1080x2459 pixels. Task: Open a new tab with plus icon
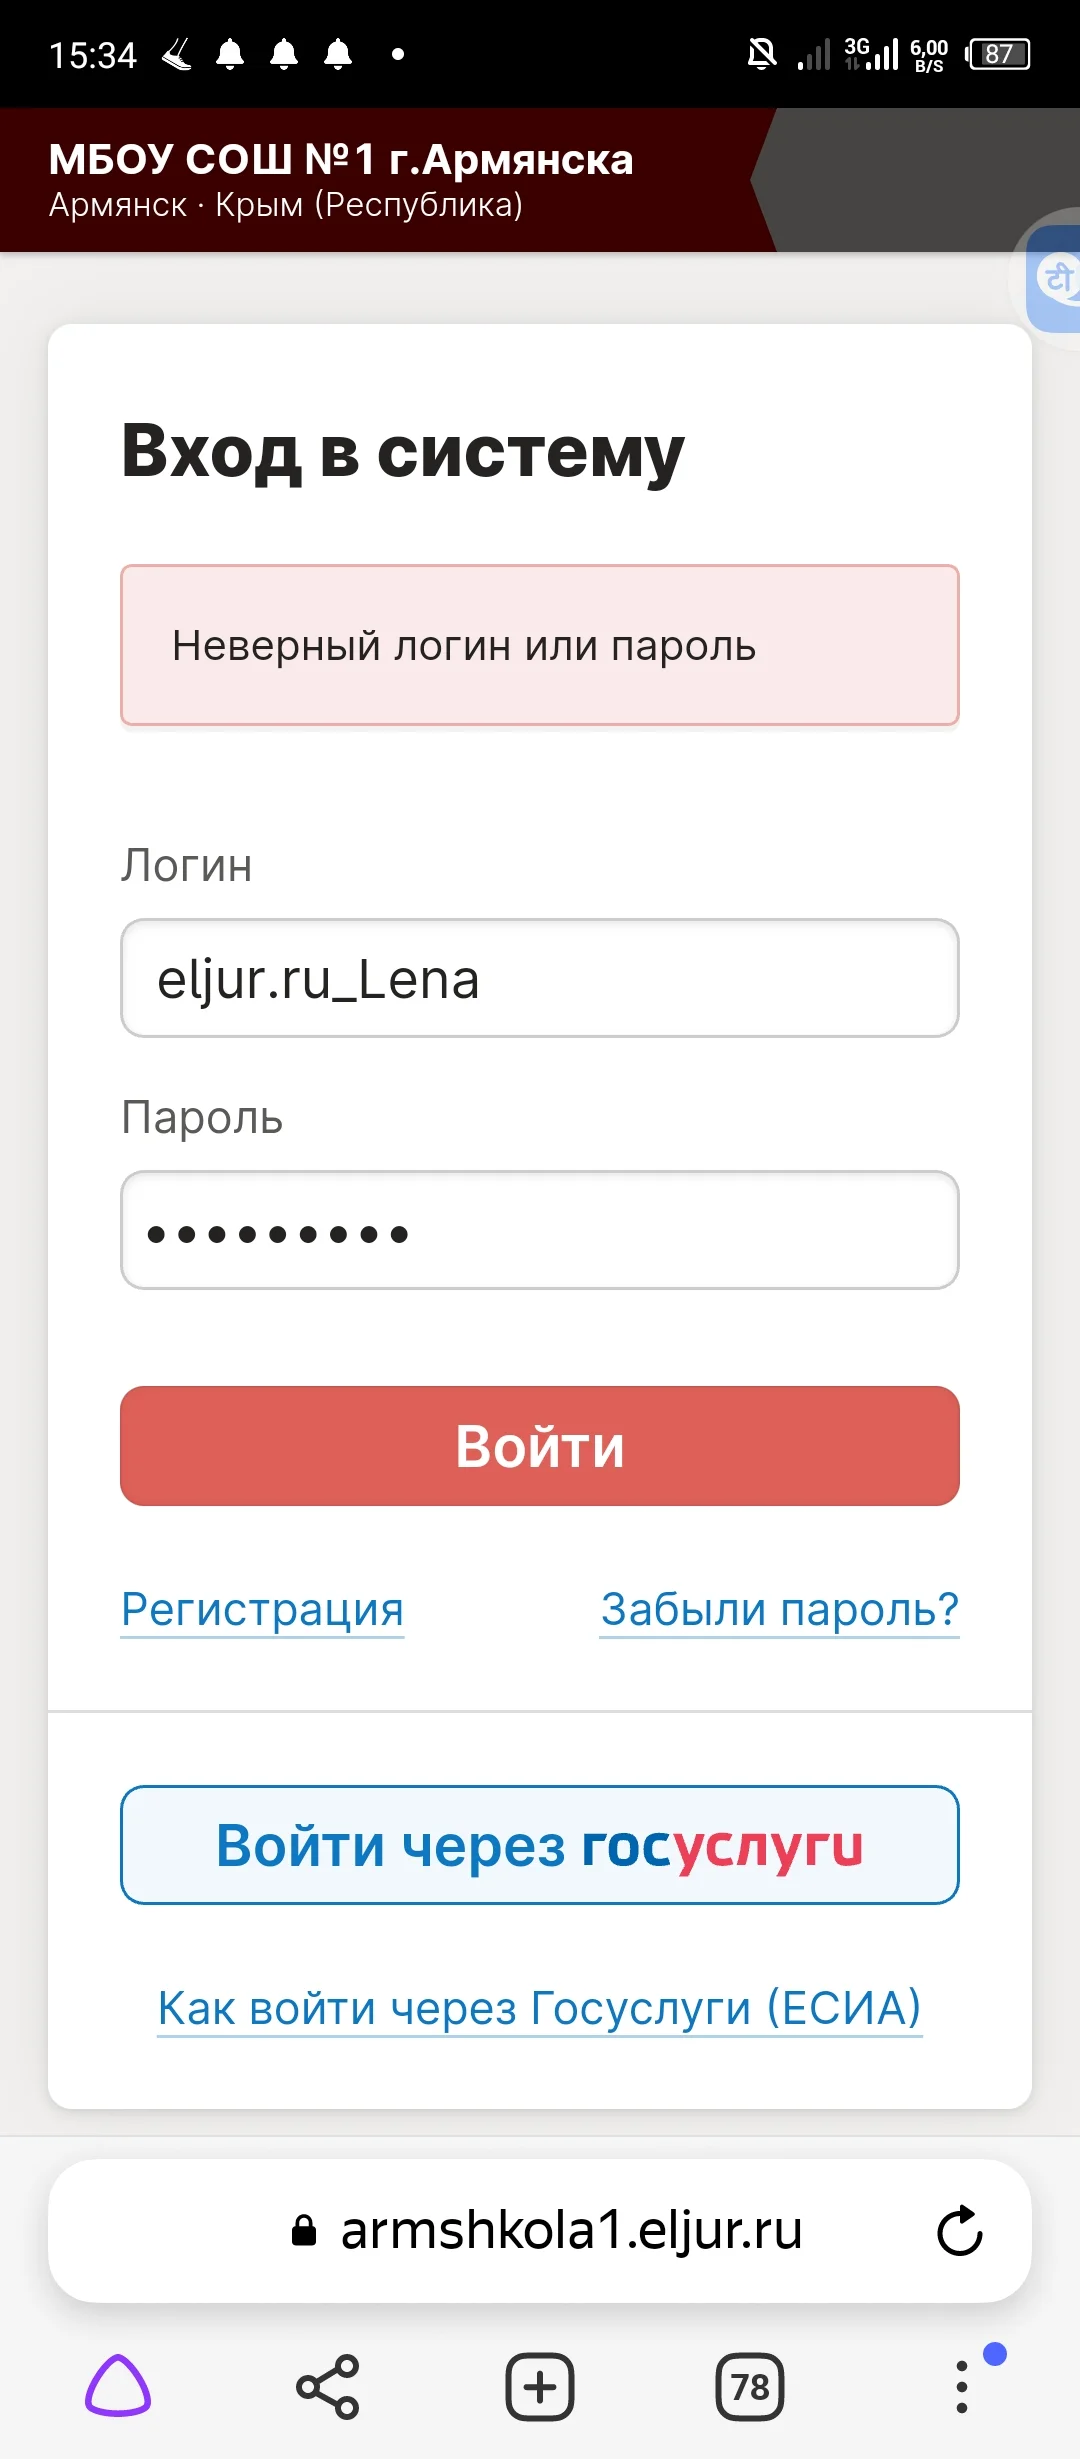point(540,2387)
